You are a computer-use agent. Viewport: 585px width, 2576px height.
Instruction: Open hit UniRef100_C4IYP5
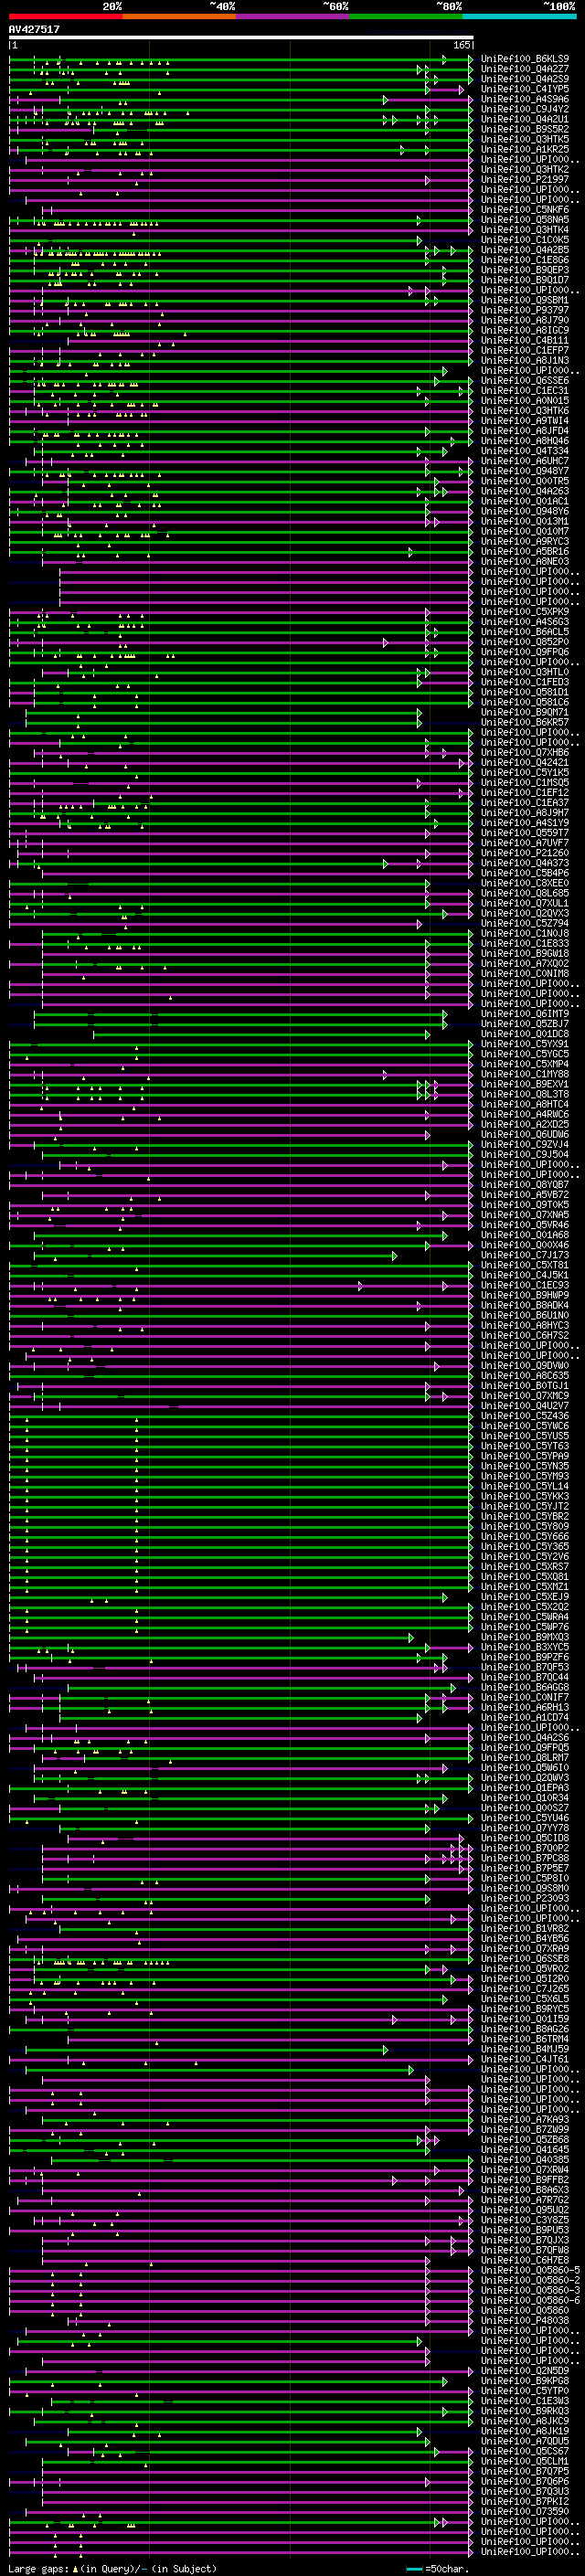pyautogui.click(x=525, y=89)
